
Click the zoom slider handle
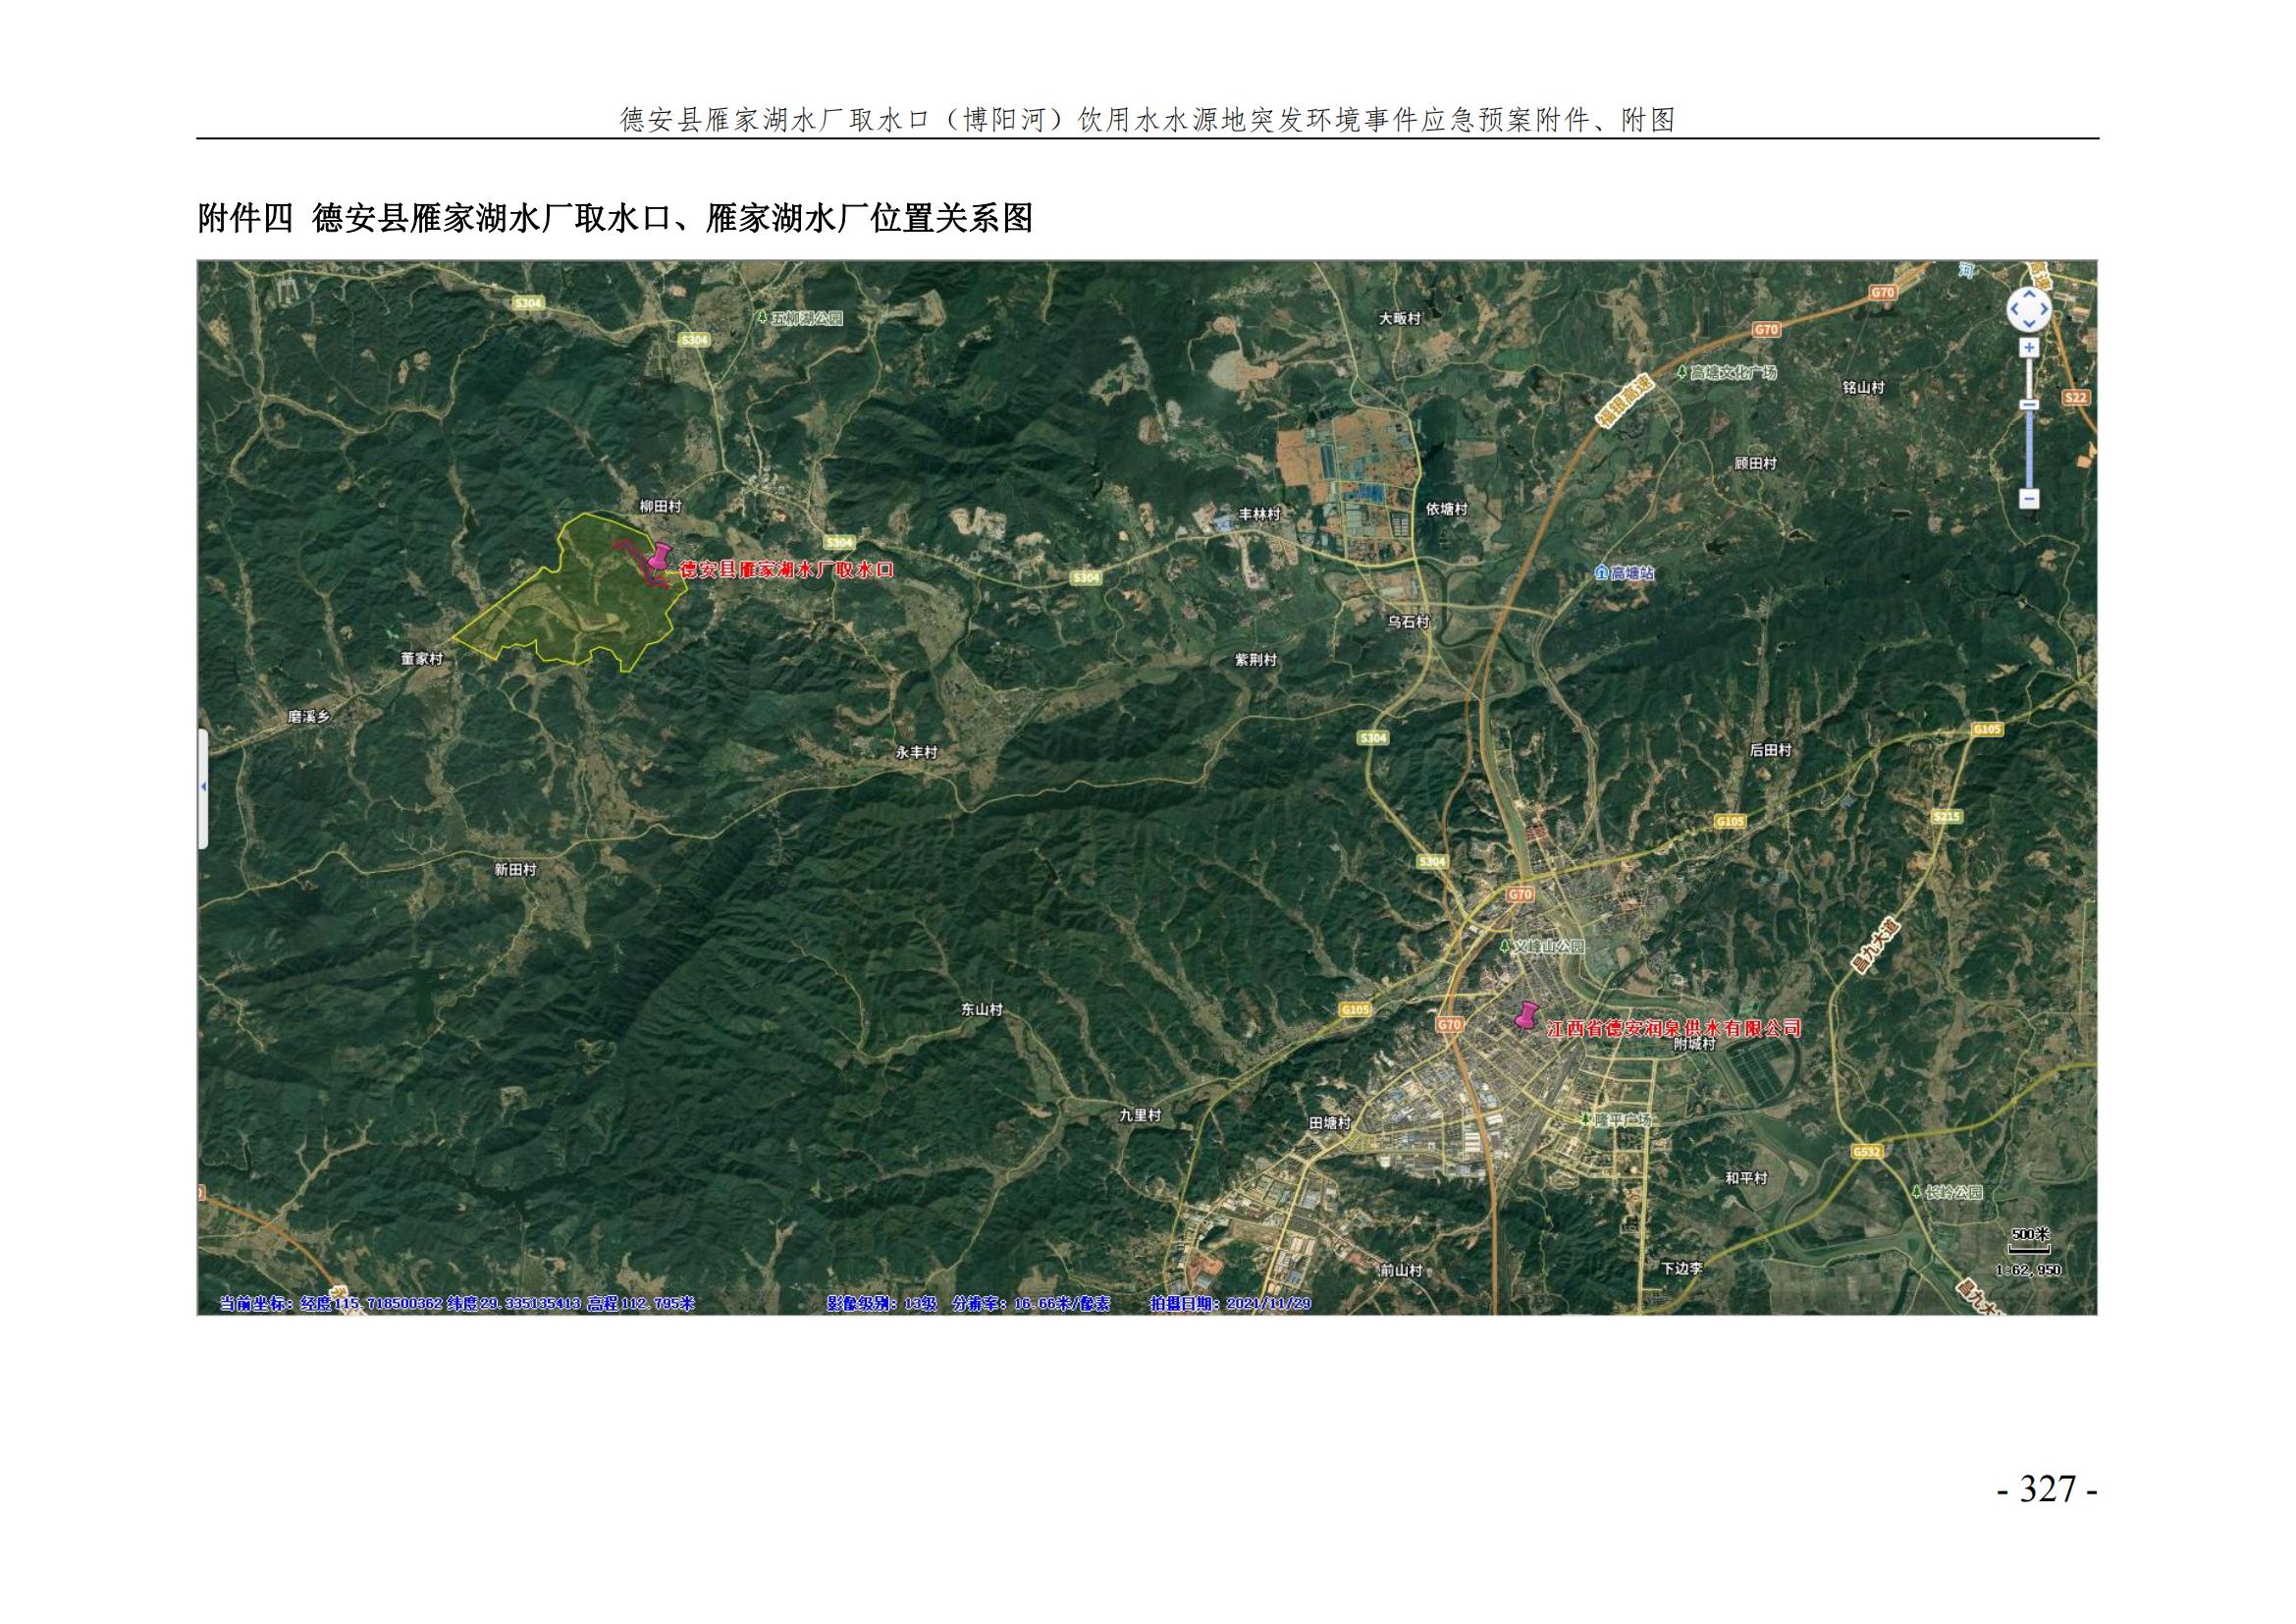[2028, 404]
